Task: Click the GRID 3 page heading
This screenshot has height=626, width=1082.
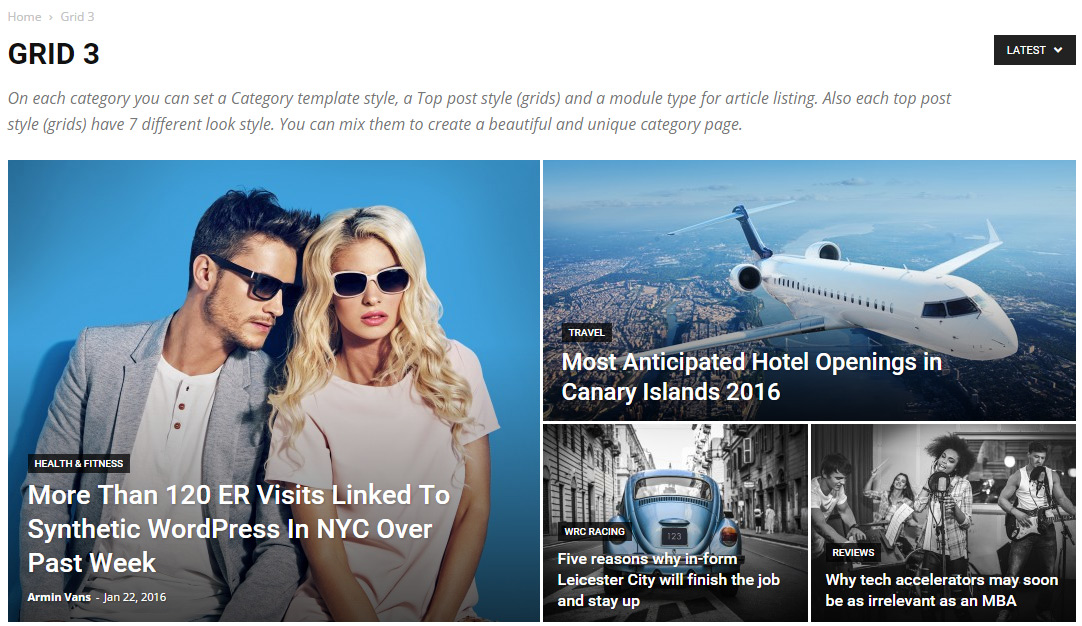Action: pyautogui.click(x=54, y=54)
